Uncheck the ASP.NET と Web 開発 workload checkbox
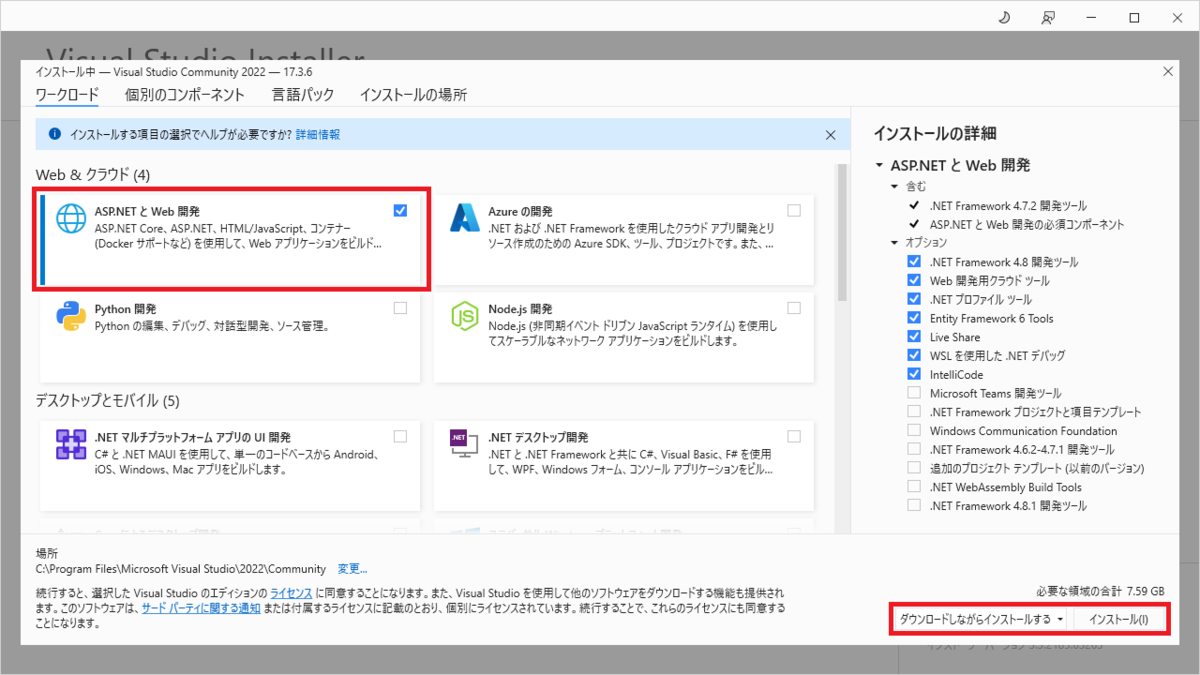Screen dimensions: 1200x675 (x=401, y=211)
